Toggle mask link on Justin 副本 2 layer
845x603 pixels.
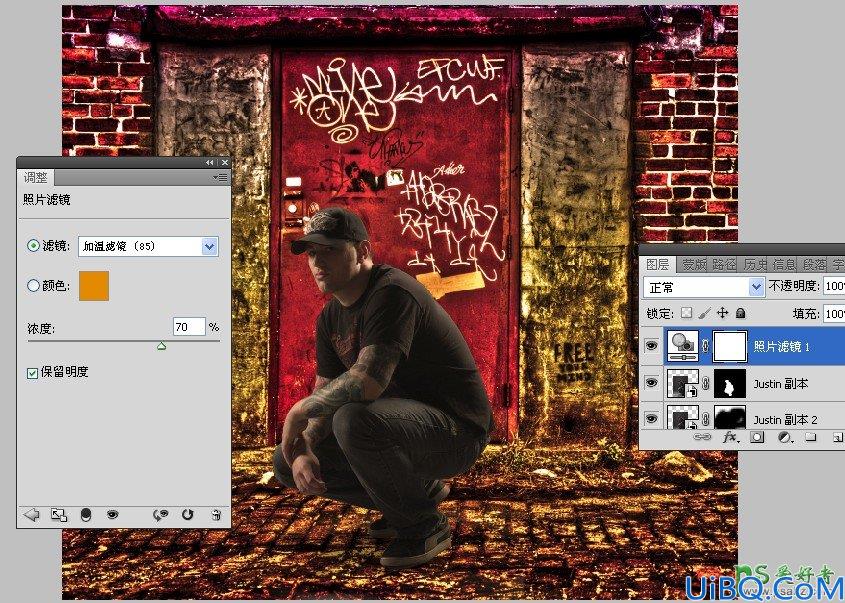point(705,419)
